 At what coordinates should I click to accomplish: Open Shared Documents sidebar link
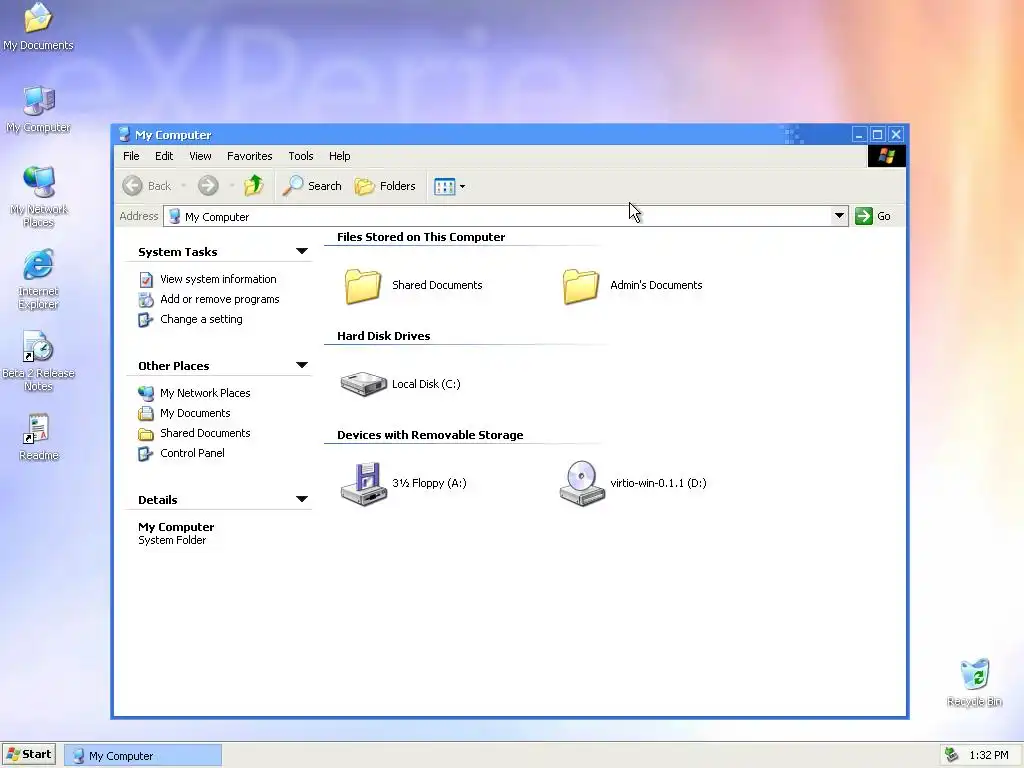point(205,433)
